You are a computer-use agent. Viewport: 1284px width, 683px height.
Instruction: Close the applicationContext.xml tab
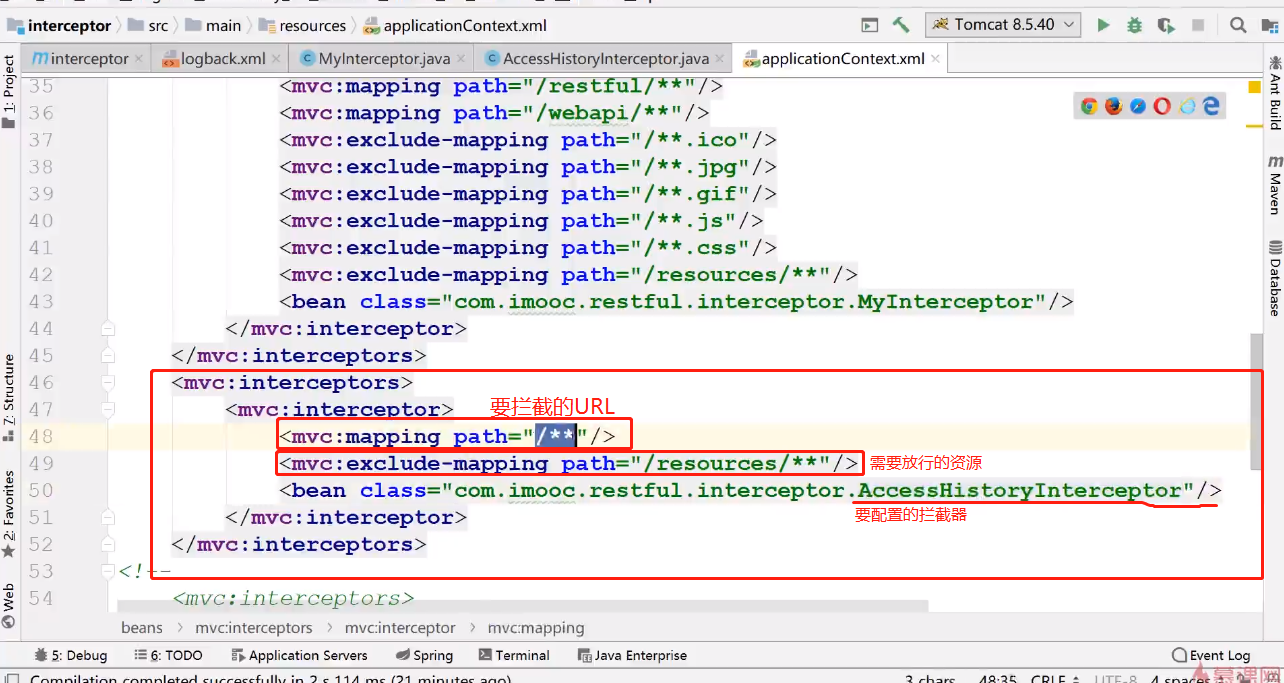(934, 59)
